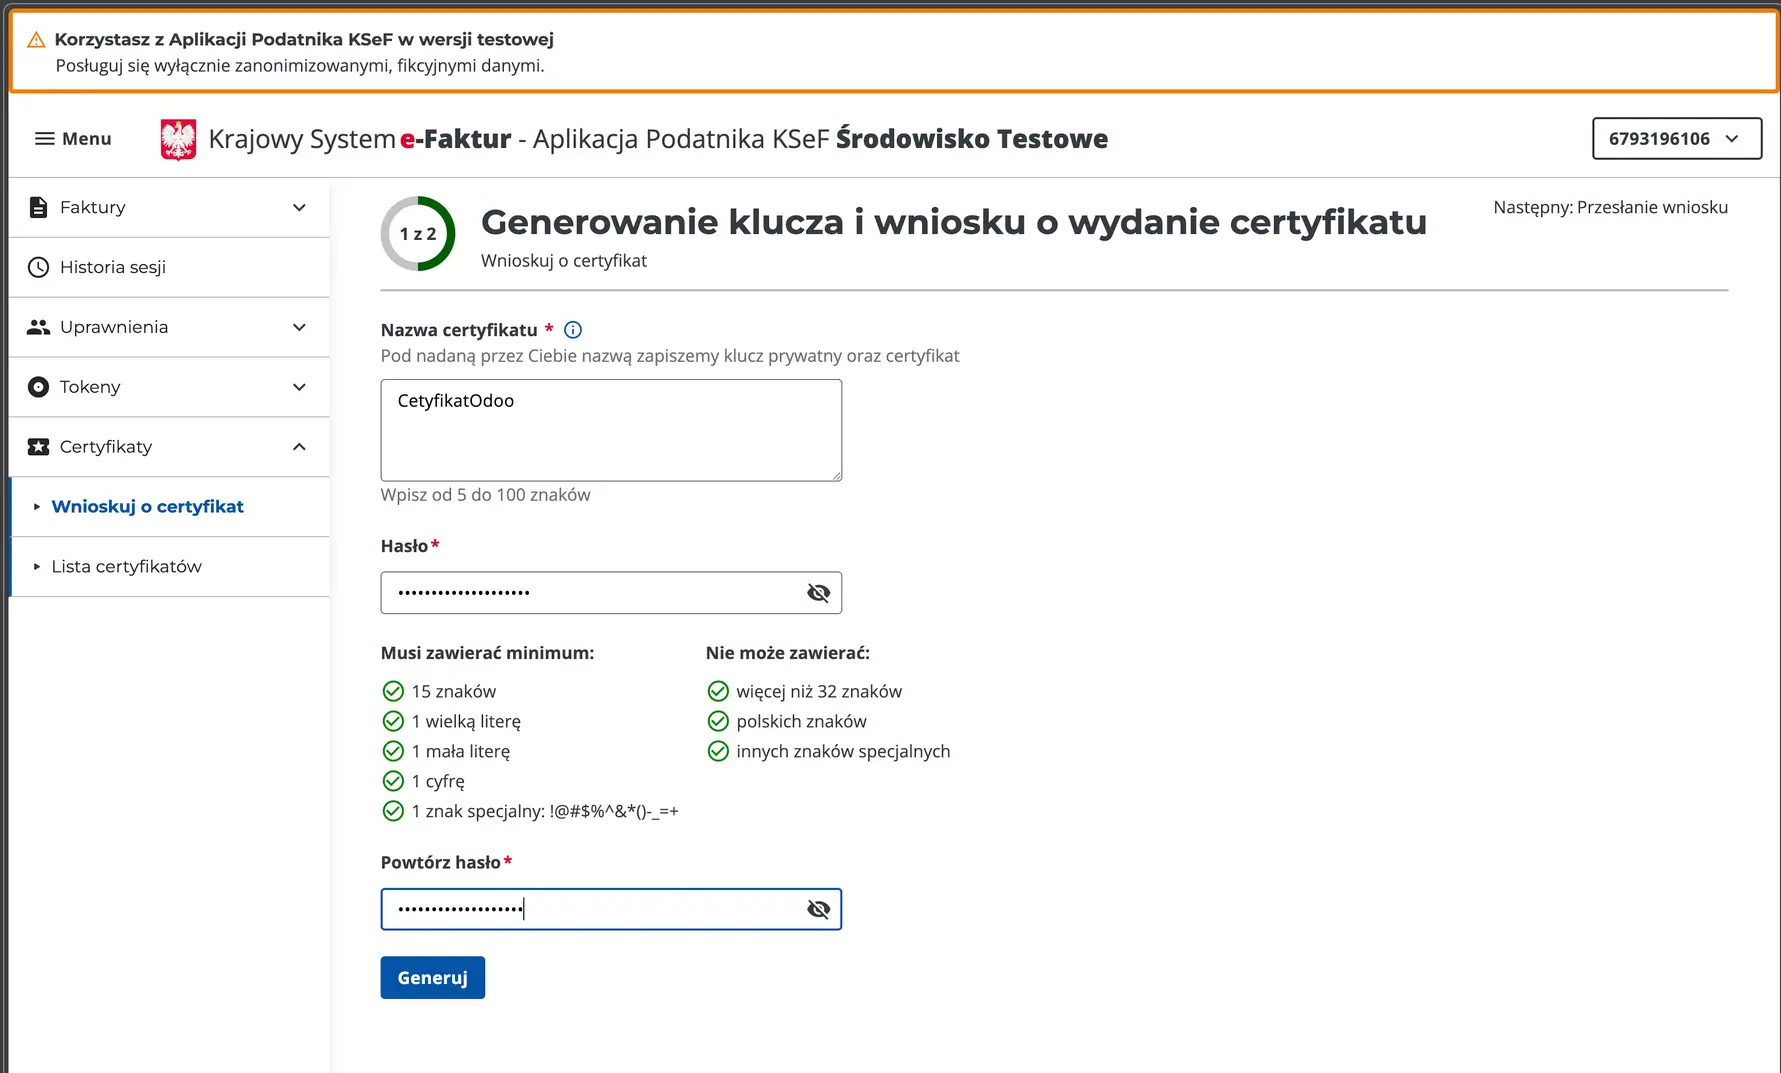This screenshot has width=1781, height=1073.
Task: Select the Tokeny target icon
Action: (x=38, y=387)
